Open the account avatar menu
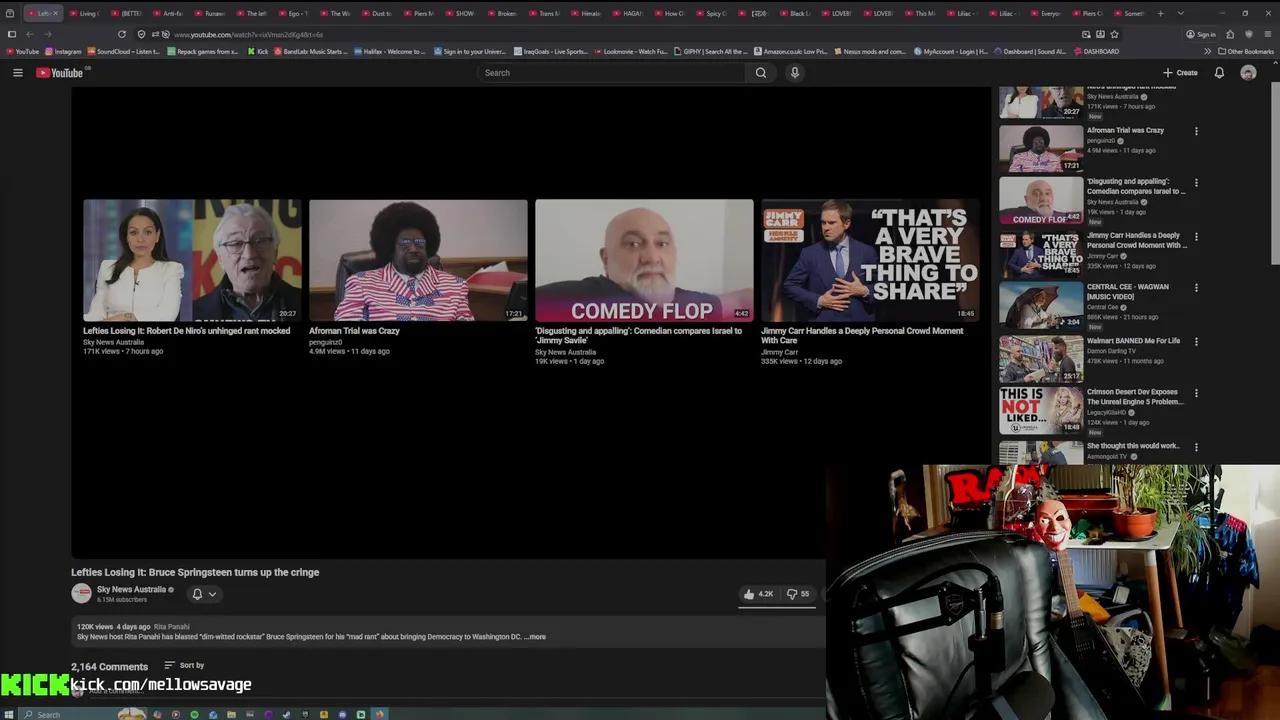Screen dimensions: 1280x720 point(1248,72)
